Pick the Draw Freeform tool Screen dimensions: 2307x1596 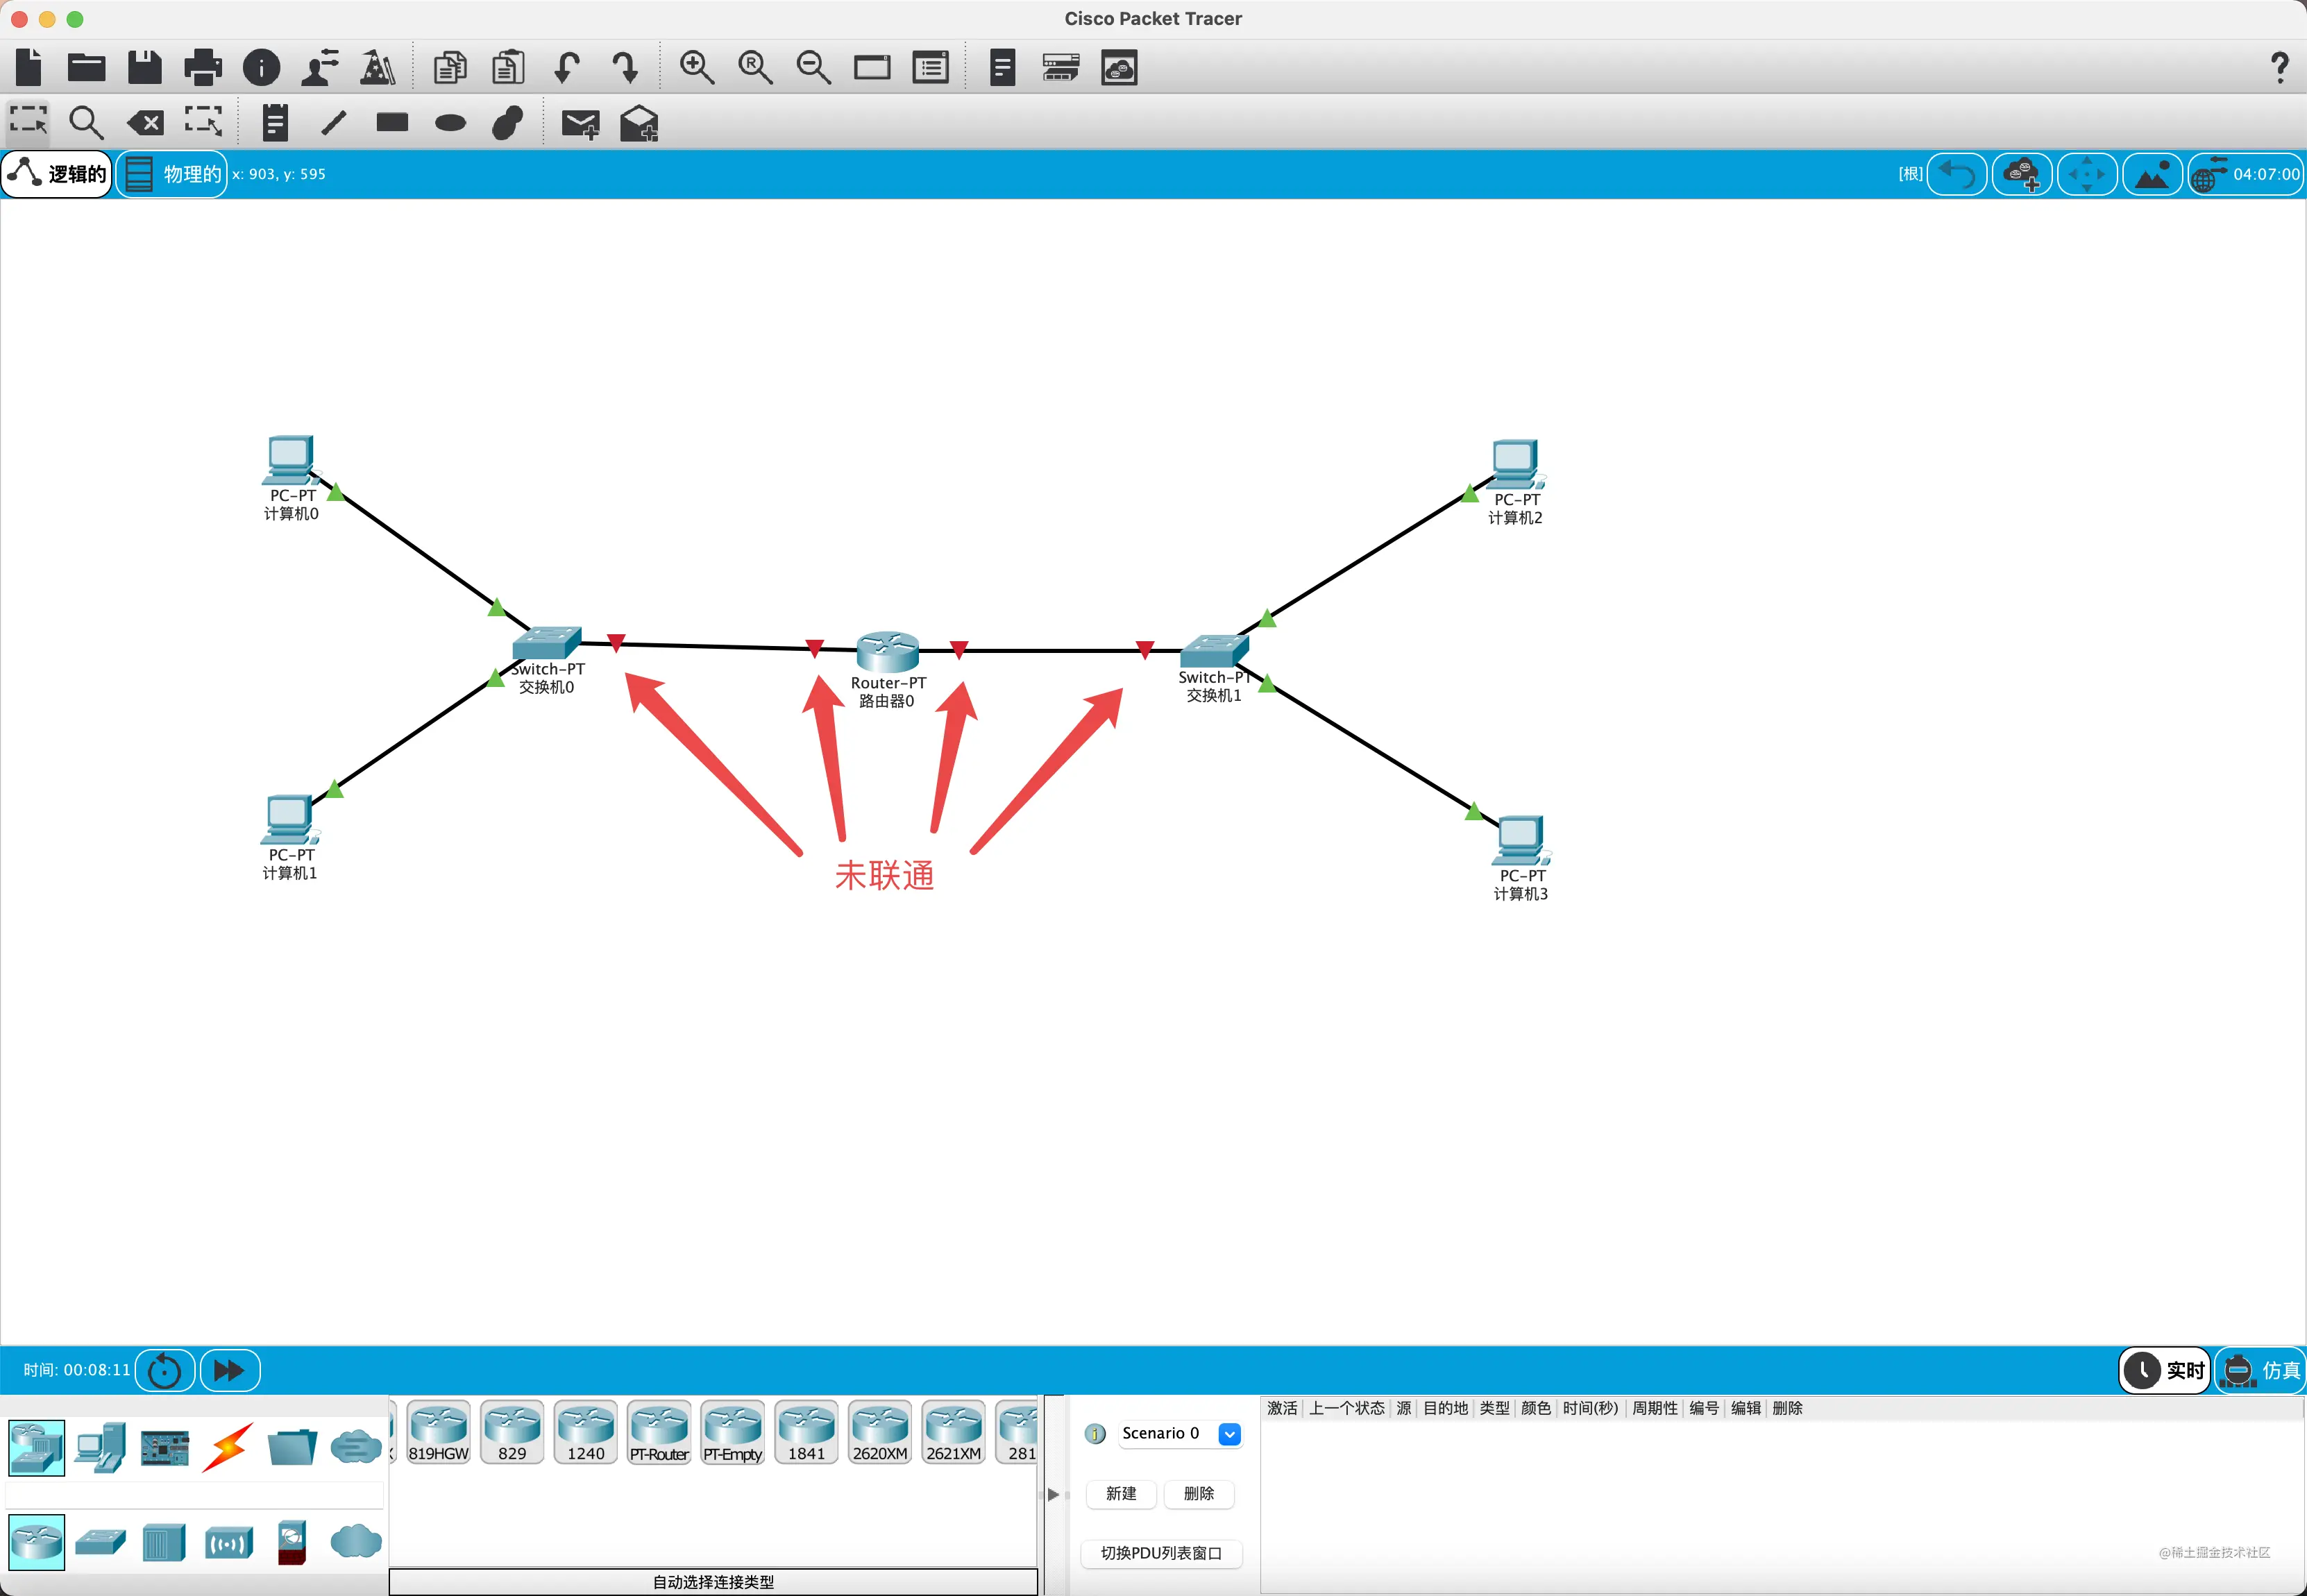pos(508,123)
